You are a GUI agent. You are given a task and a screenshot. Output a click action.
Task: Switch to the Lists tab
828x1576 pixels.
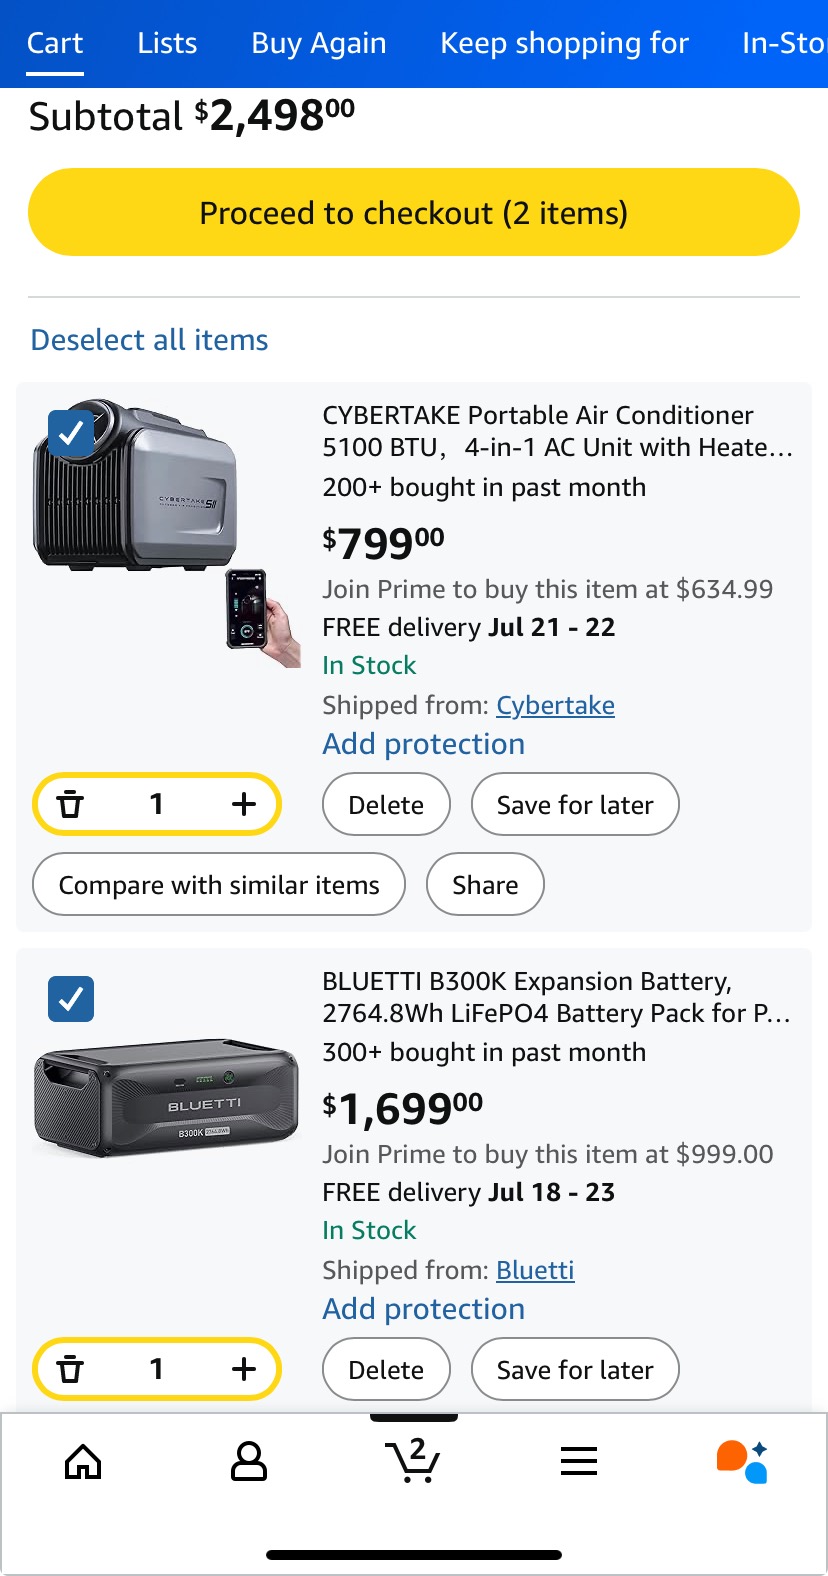point(167,43)
